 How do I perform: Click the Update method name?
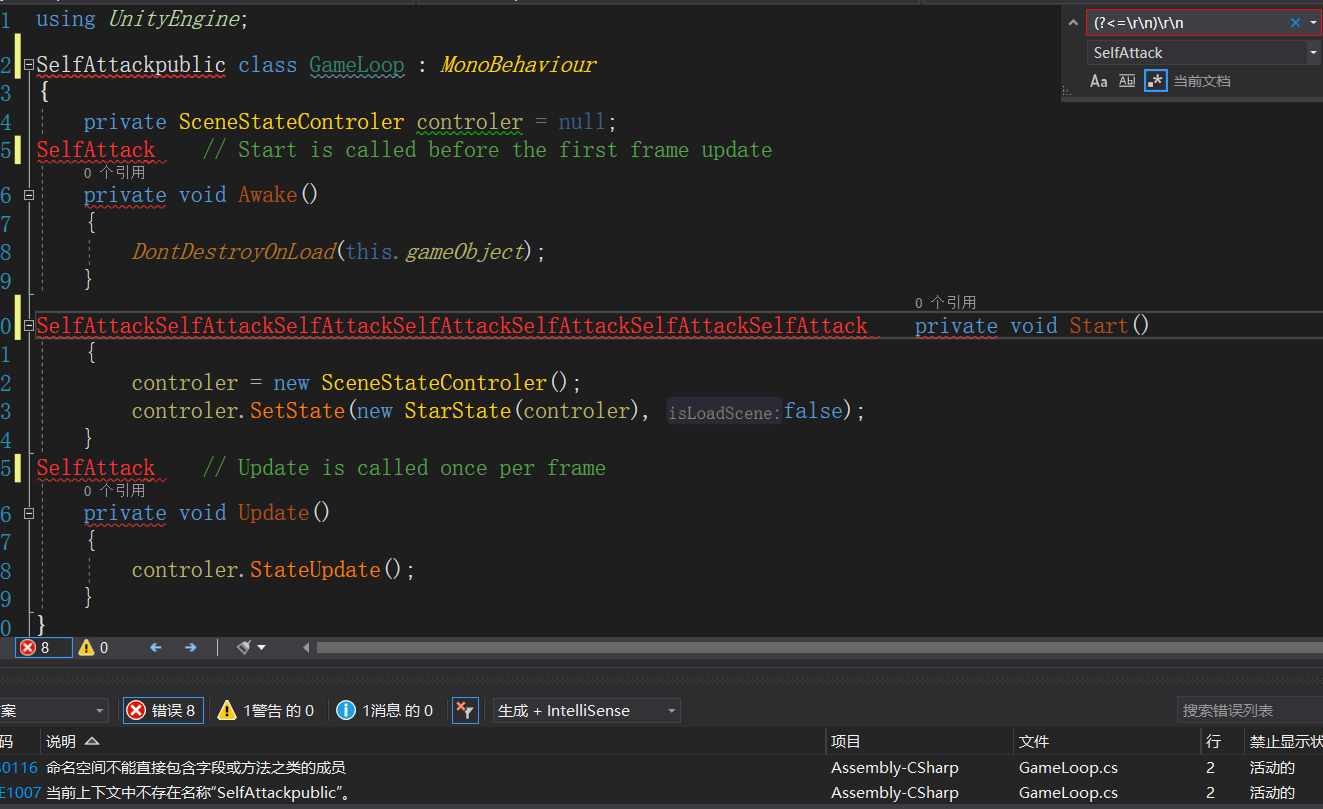click(274, 513)
